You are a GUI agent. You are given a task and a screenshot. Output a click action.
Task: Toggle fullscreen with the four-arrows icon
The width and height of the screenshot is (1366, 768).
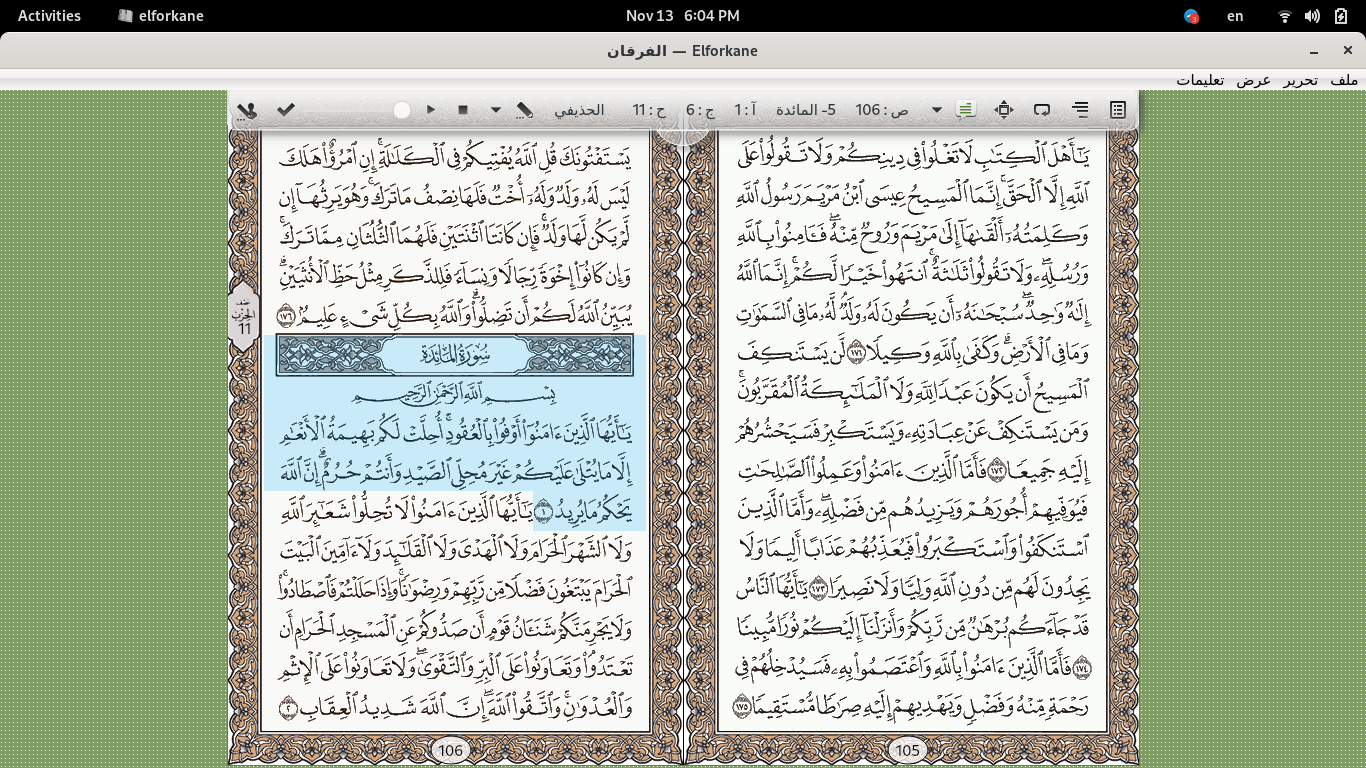coord(1004,110)
